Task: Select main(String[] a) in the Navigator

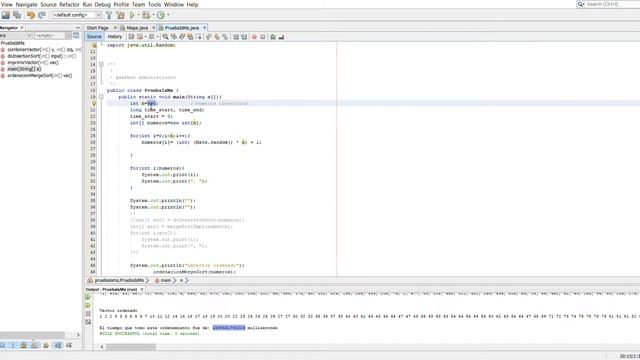Action: (x=21, y=69)
